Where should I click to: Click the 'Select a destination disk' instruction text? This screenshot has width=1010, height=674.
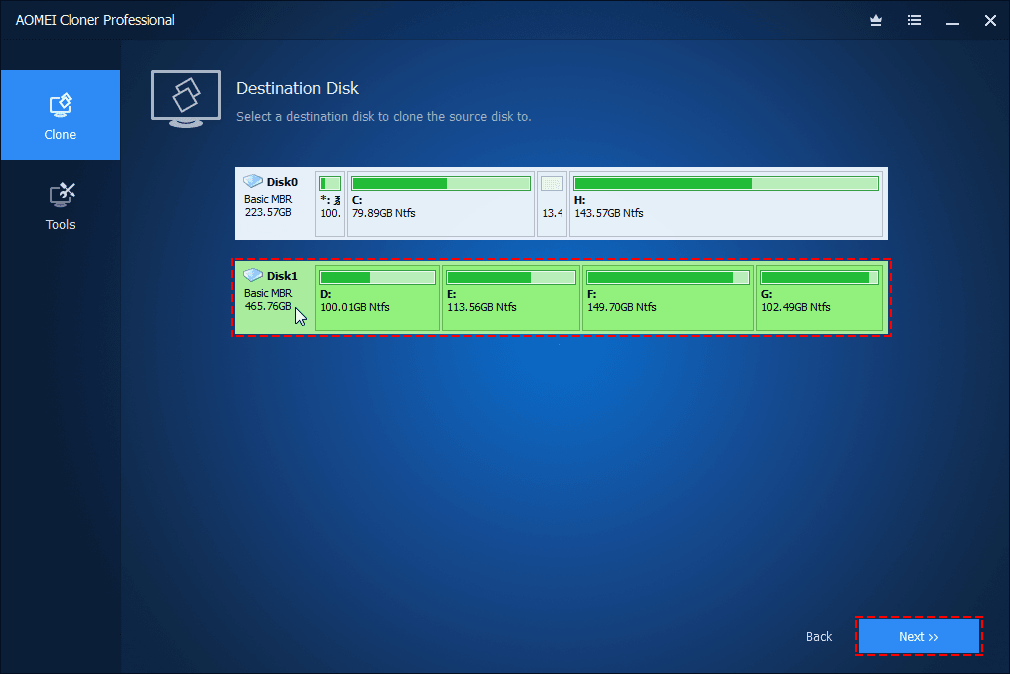coord(383,117)
